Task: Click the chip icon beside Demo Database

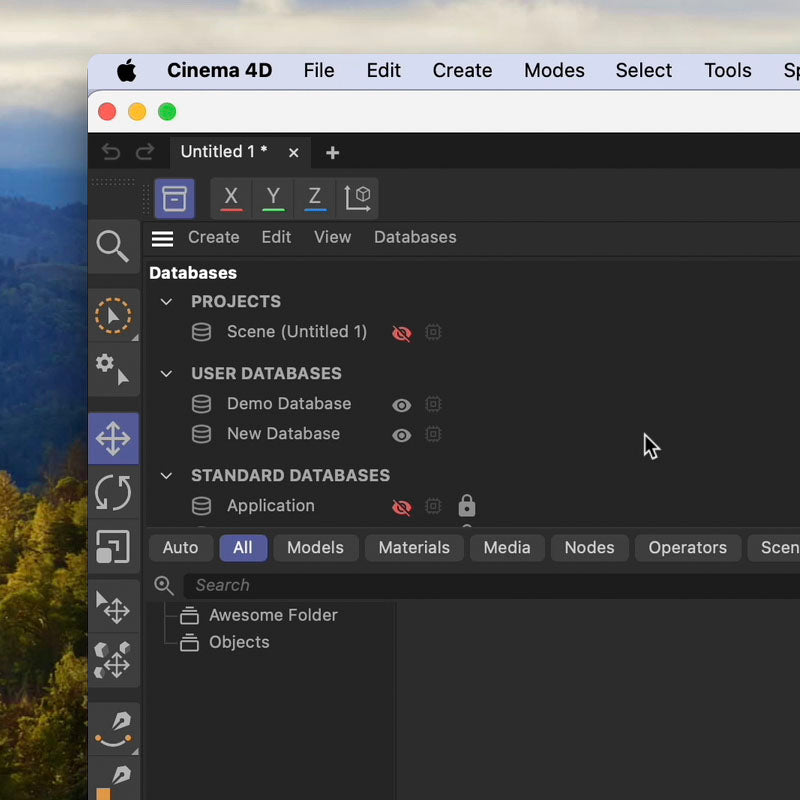Action: (x=433, y=404)
